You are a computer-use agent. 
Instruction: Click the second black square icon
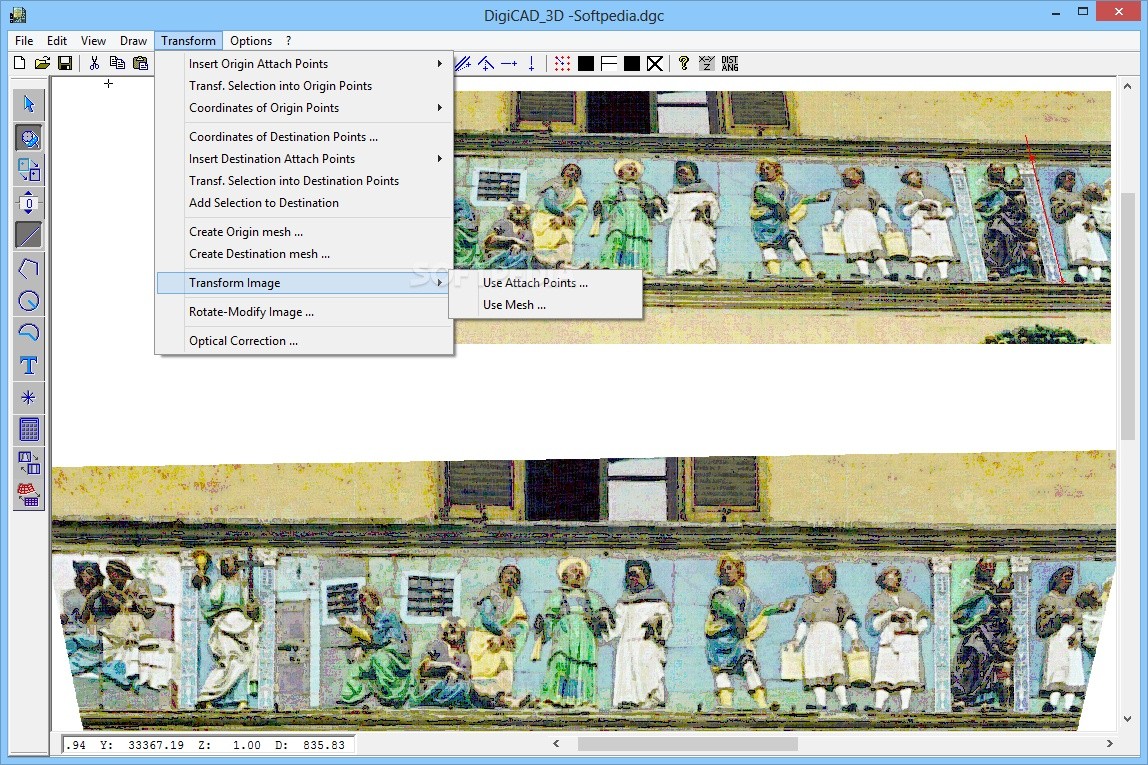click(x=632, y=64)
